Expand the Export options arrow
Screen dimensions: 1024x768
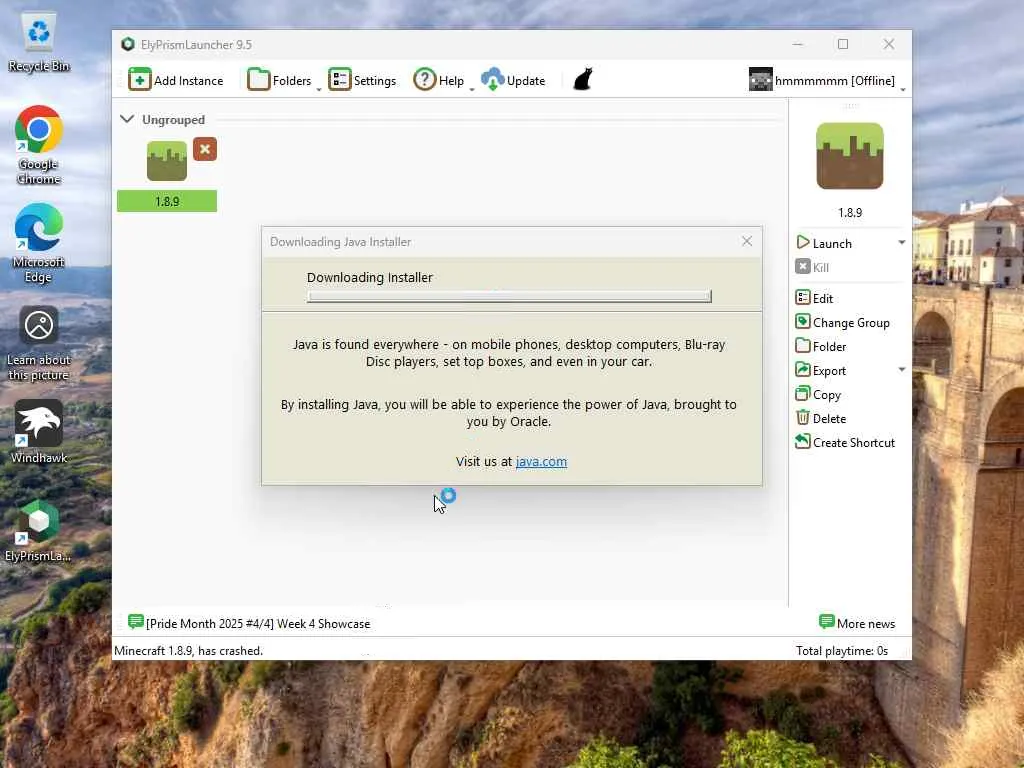coord(901,370)
